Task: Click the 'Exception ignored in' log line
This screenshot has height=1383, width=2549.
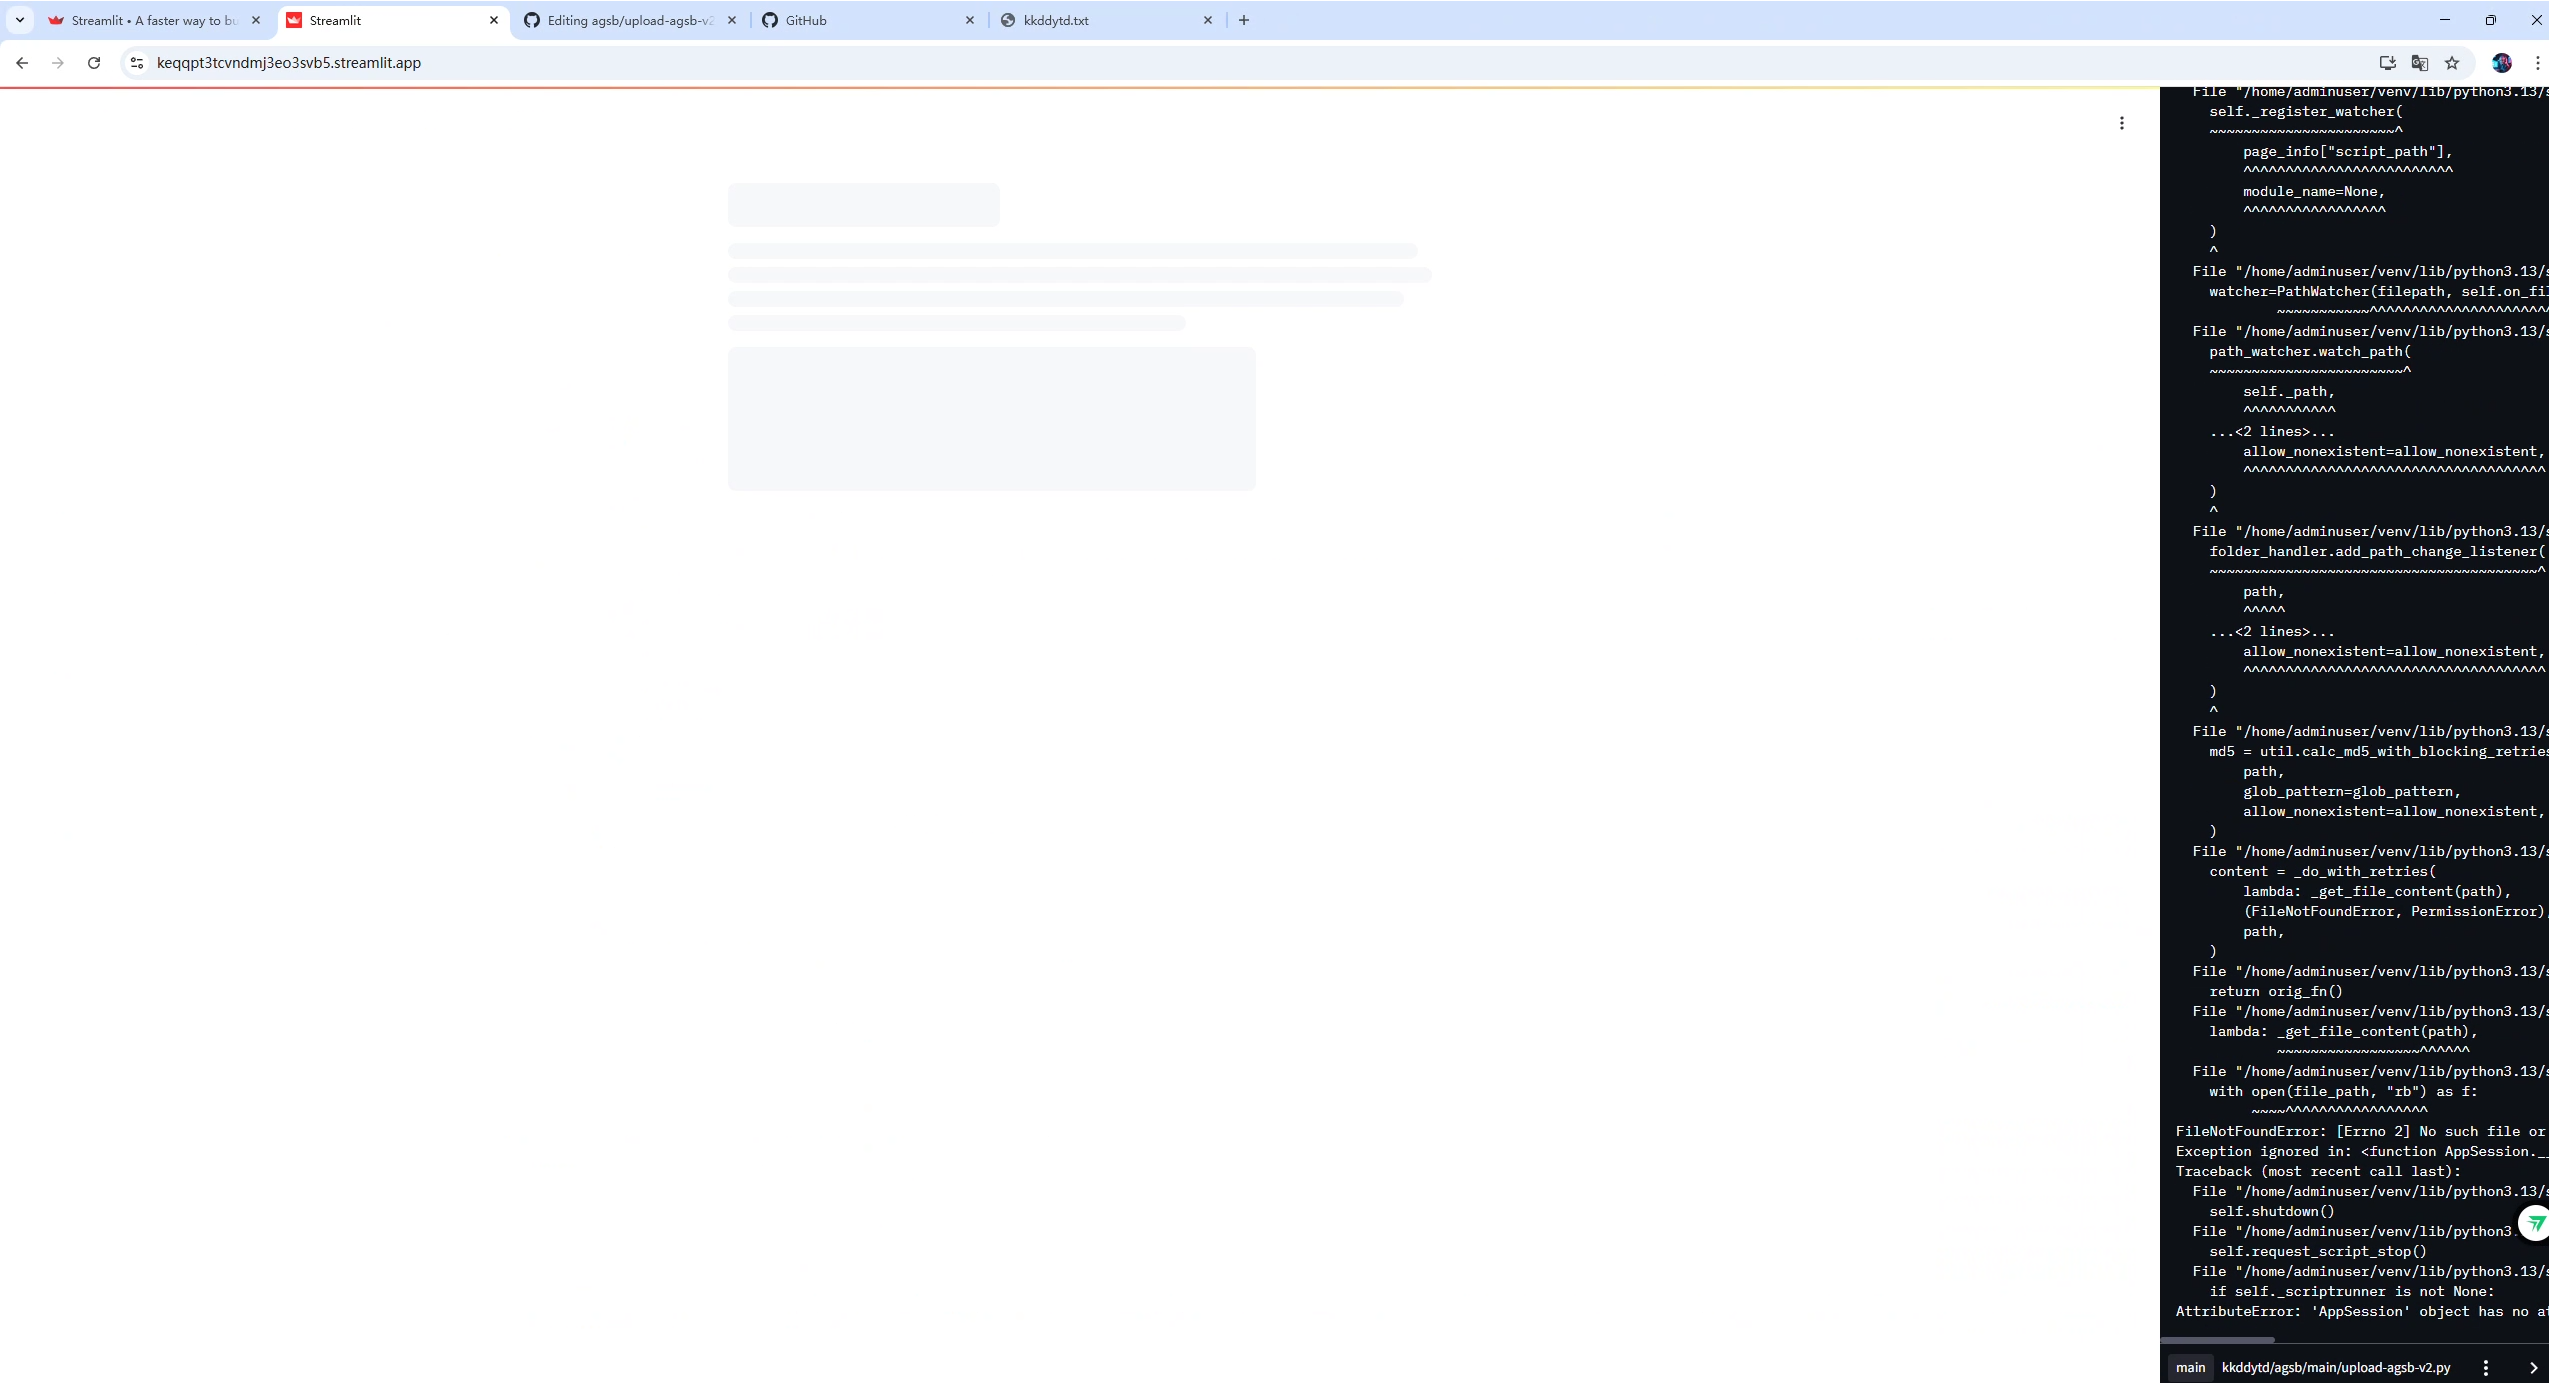Action: coord(2361,1151)
